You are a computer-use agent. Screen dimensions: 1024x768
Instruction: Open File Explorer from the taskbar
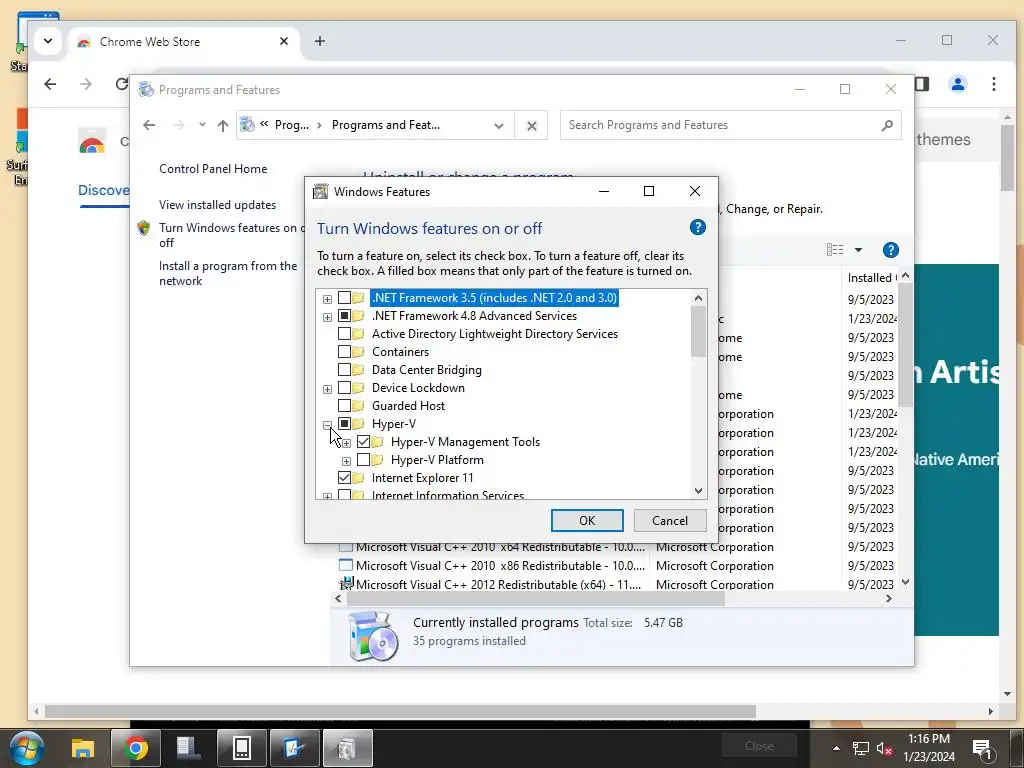tap(83, 748)
